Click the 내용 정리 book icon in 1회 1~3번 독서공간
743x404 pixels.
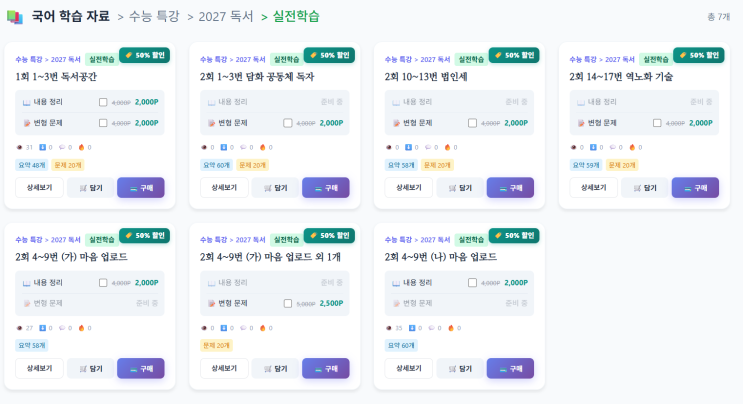pos(27,102)
